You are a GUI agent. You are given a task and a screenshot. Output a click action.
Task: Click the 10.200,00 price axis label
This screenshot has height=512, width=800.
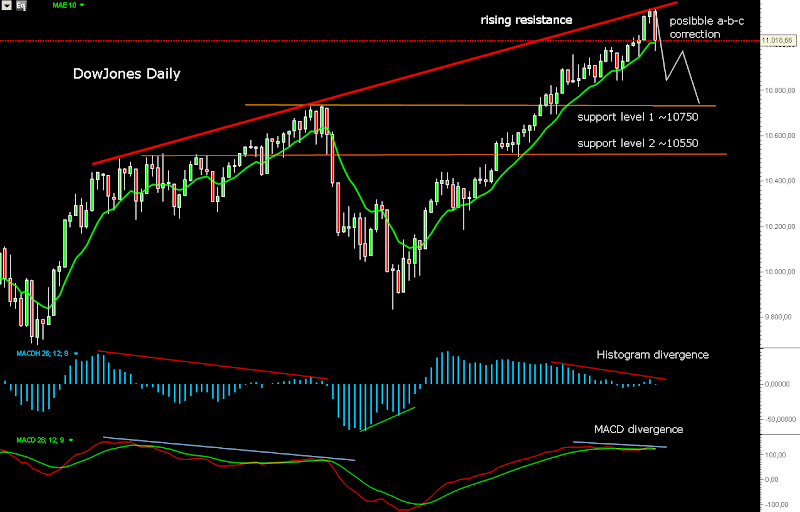pos(779,226)
